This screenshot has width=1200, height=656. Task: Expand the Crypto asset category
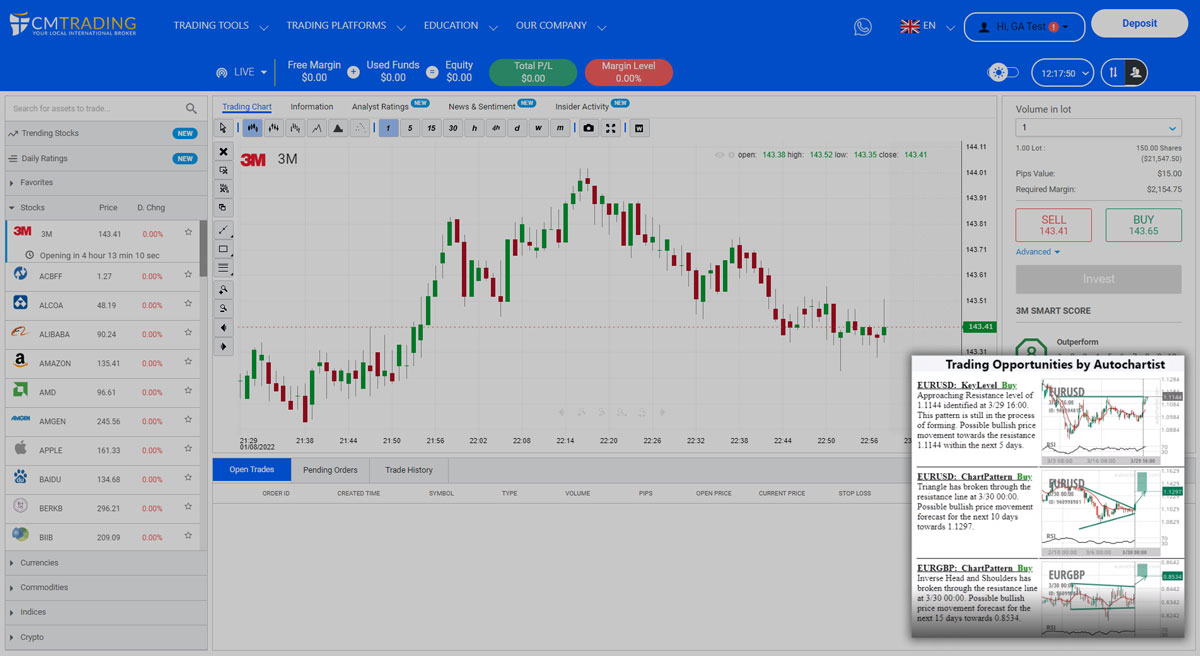[105, 637]
